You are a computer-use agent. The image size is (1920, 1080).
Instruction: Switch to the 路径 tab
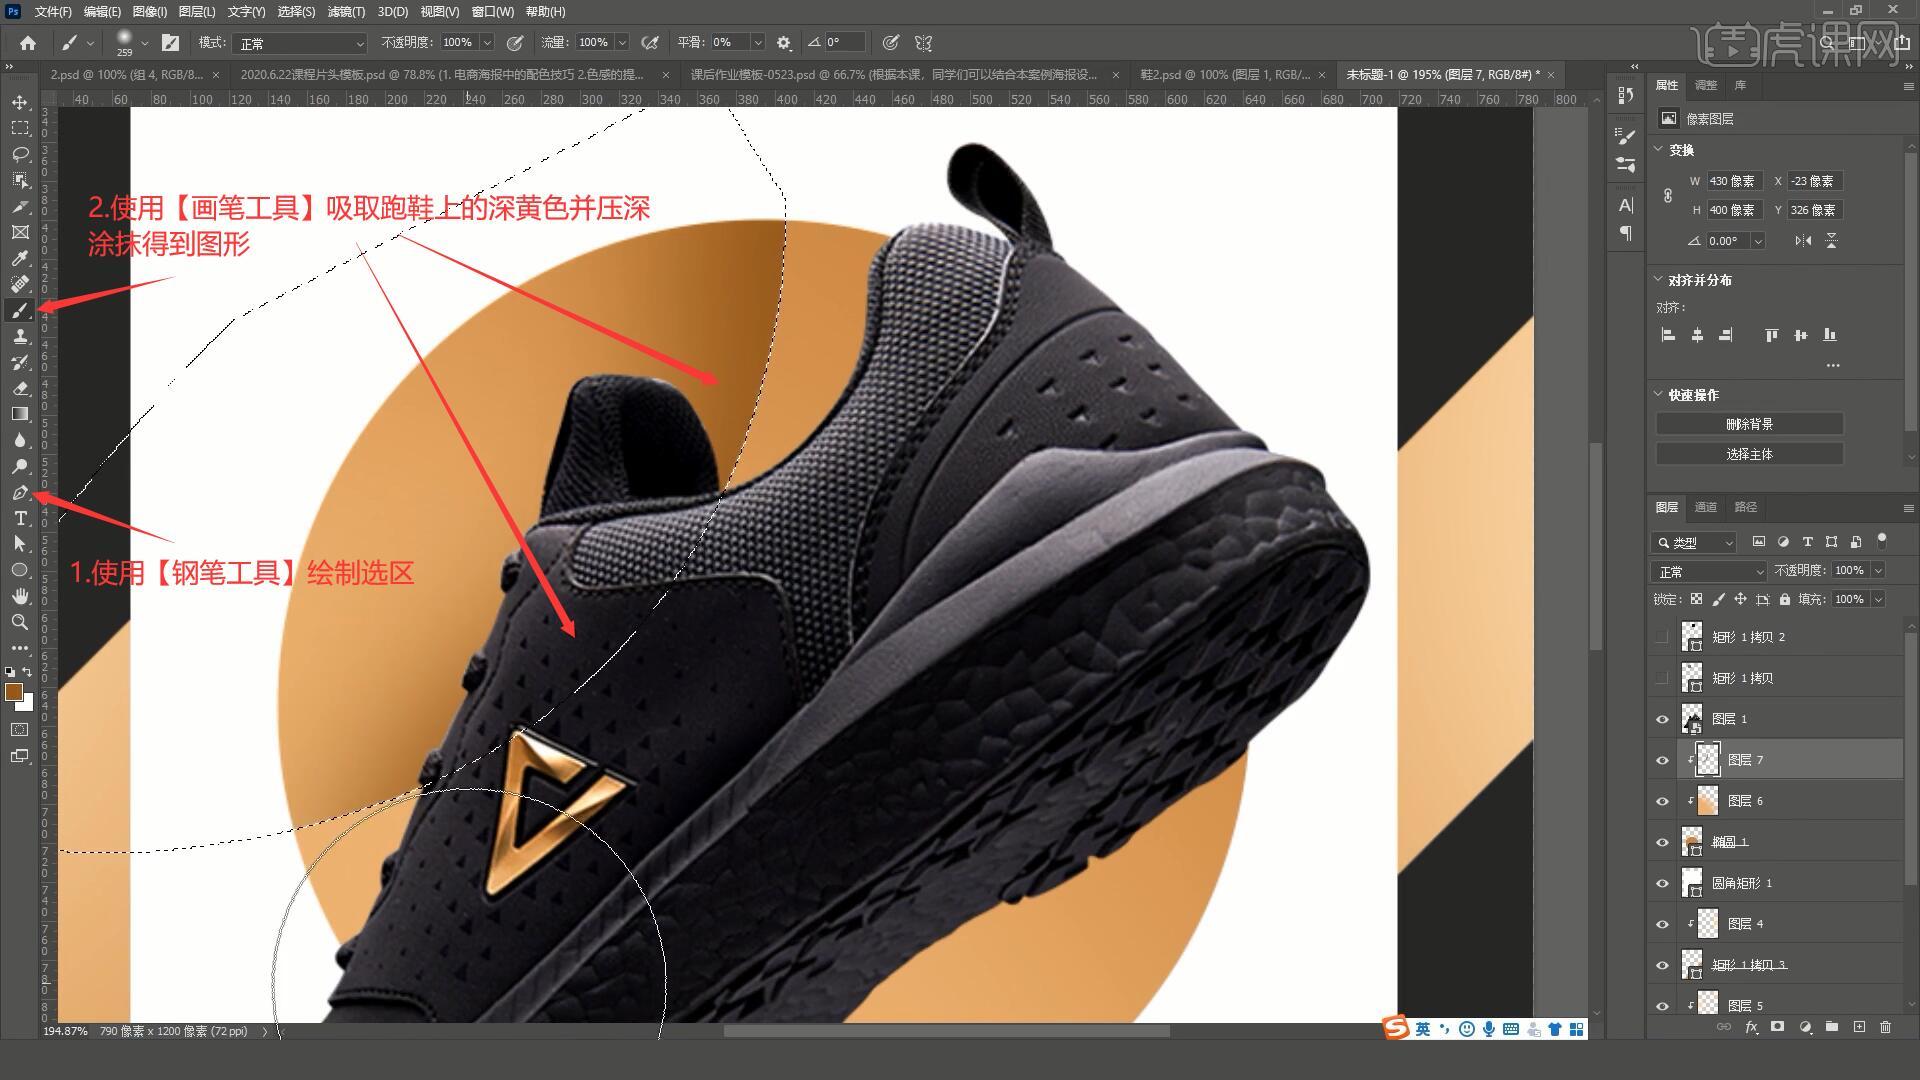(1746, 507)
